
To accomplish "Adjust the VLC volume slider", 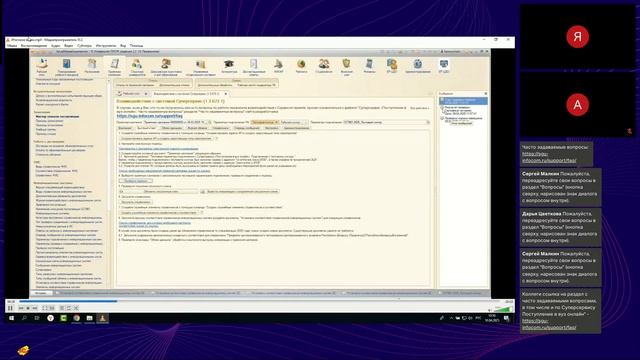I will point(504,309).
